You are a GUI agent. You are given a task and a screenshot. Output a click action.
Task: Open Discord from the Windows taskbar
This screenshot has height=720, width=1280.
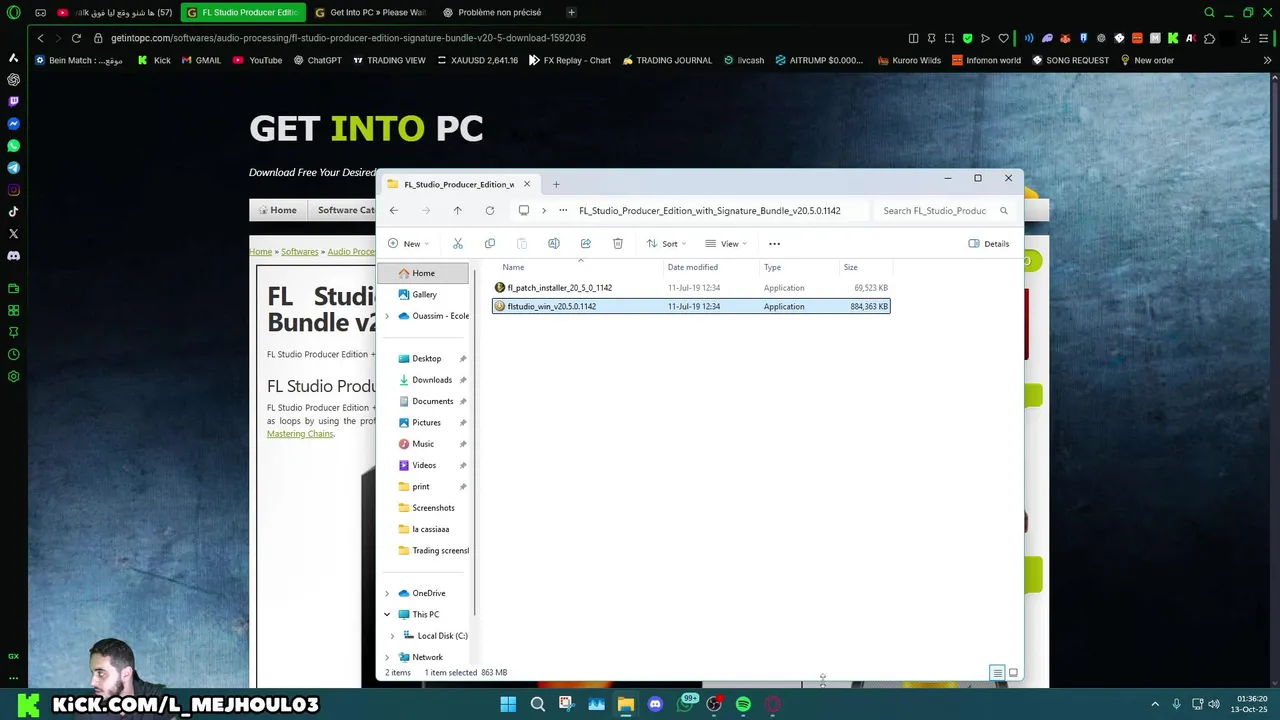point(655,704)
